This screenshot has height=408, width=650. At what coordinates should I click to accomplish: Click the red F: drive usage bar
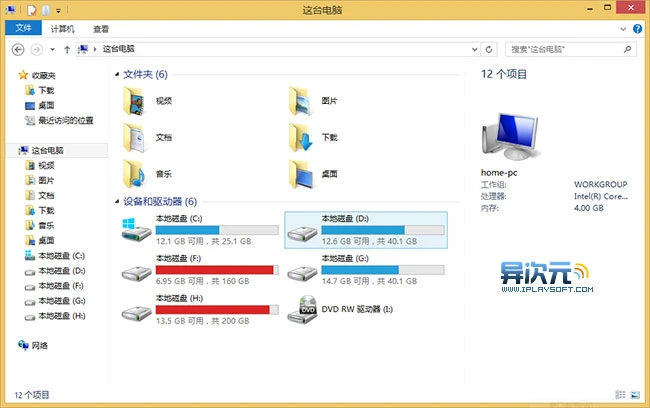tap(217, 270)
